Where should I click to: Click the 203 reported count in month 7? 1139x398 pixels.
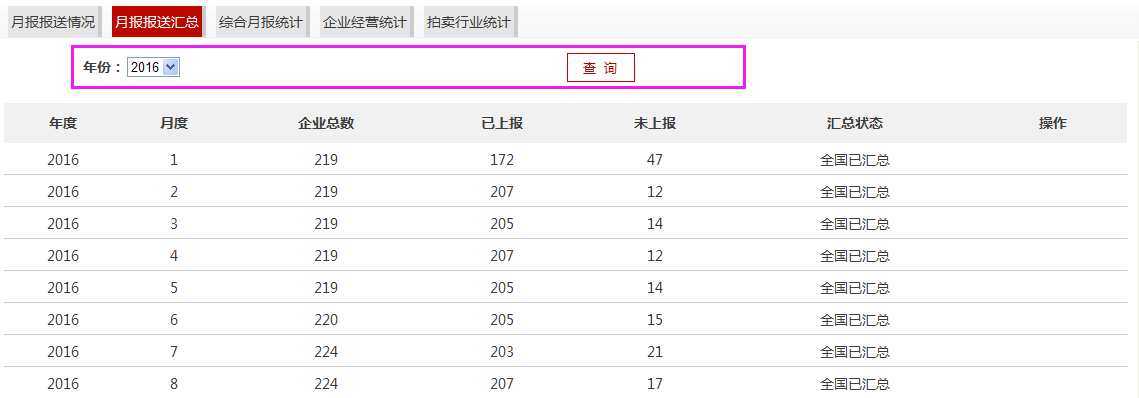click(502, 352)
